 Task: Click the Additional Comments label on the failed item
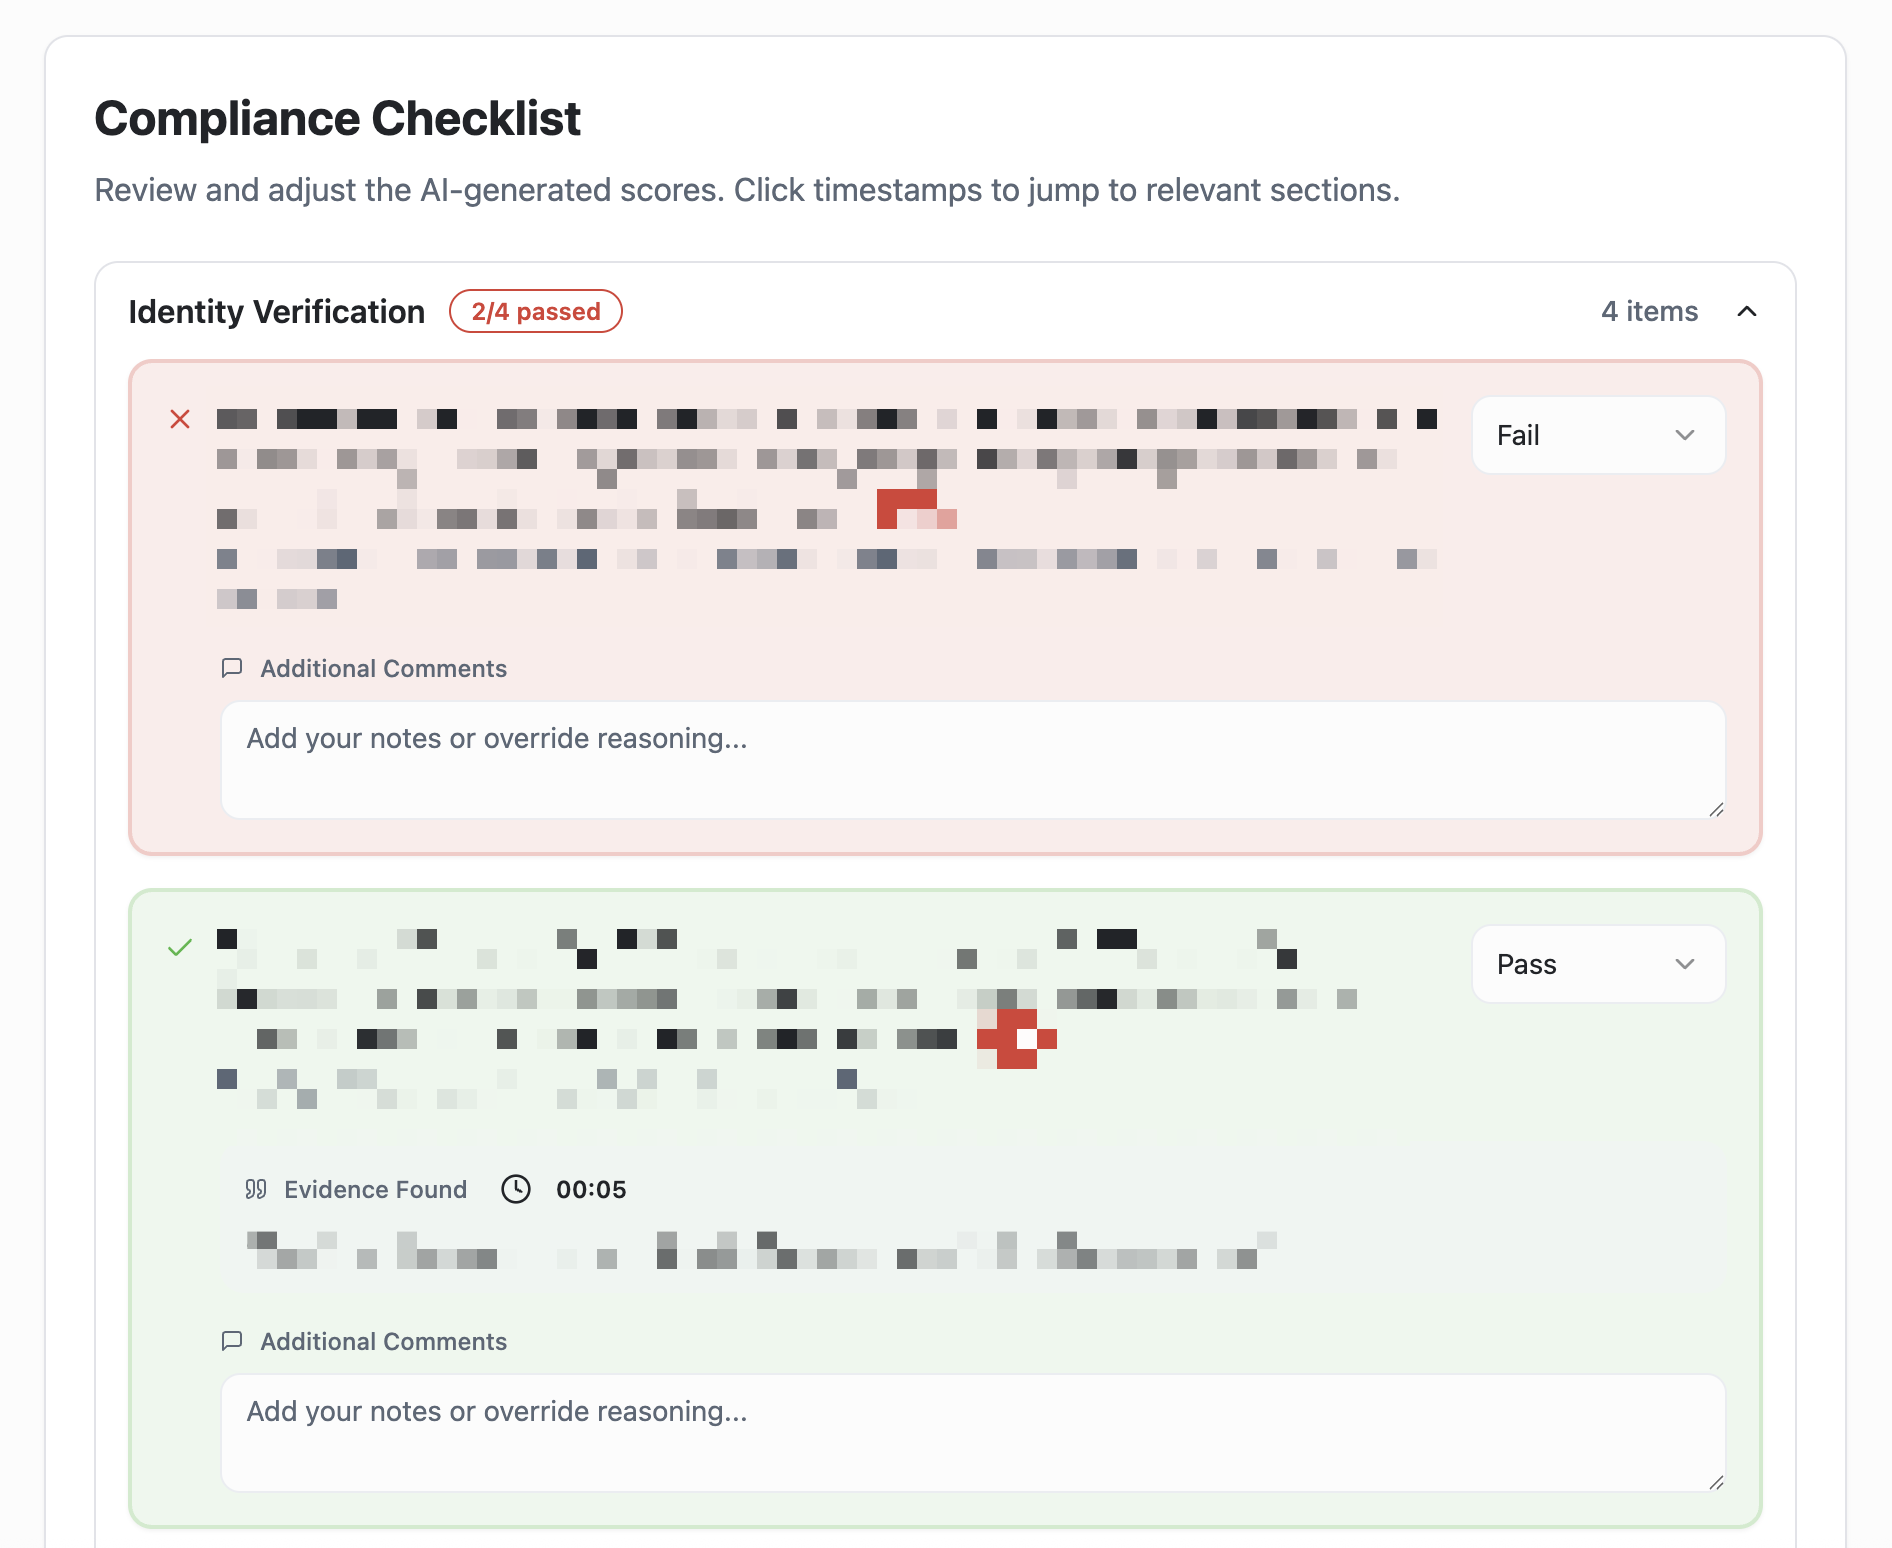click(384, 668)
